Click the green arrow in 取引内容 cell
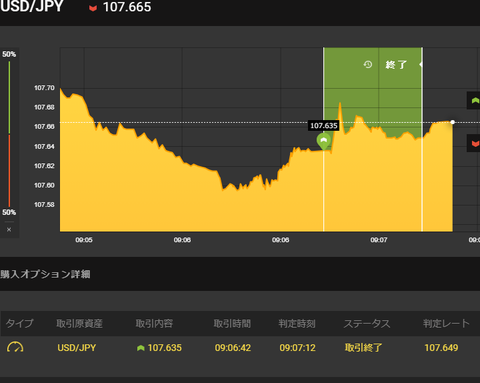This screenshot has height=383, width=480. coord(141,348)
